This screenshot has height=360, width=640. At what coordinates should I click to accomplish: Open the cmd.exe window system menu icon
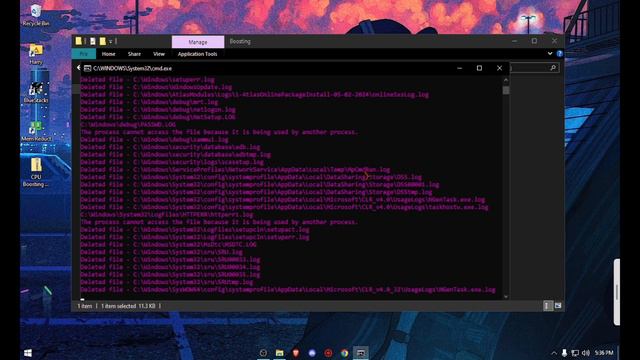tap(87, 68)
